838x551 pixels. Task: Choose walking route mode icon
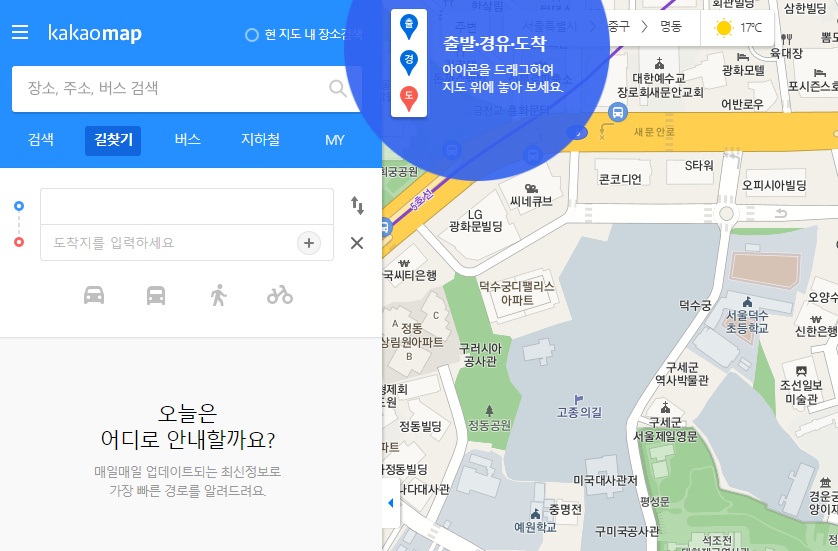click(x=218, y=296)
